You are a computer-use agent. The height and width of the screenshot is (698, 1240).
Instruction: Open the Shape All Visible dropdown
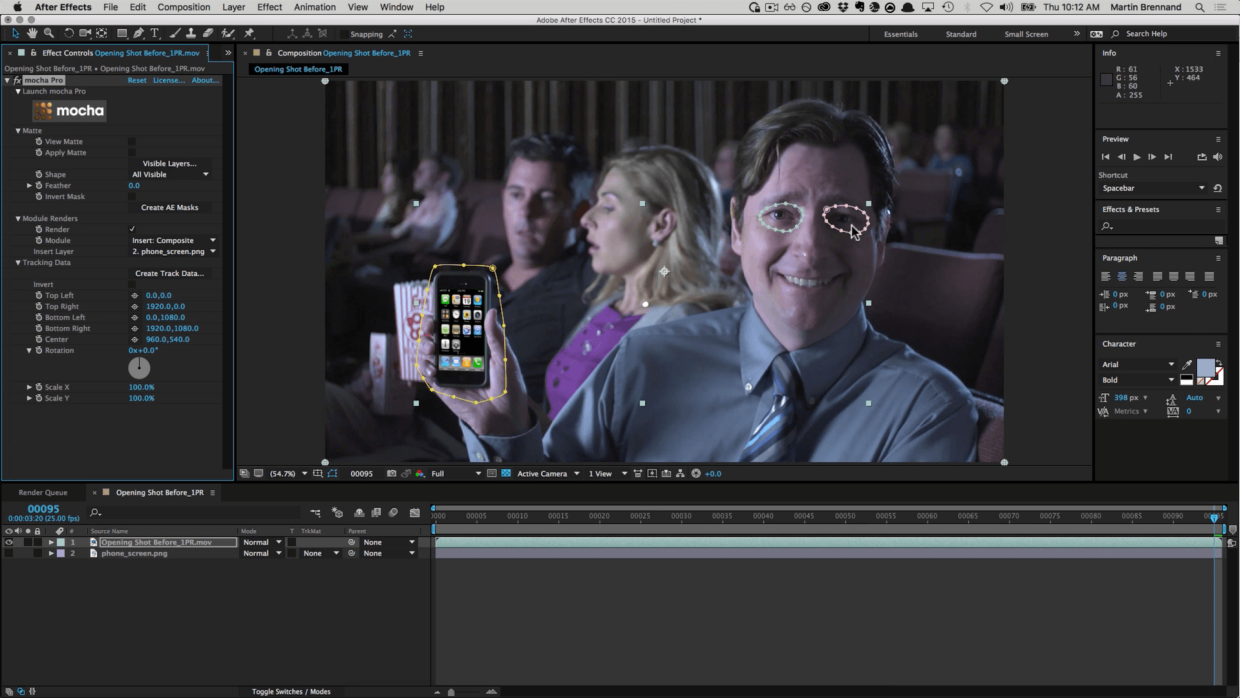click(x=171, y=175)
